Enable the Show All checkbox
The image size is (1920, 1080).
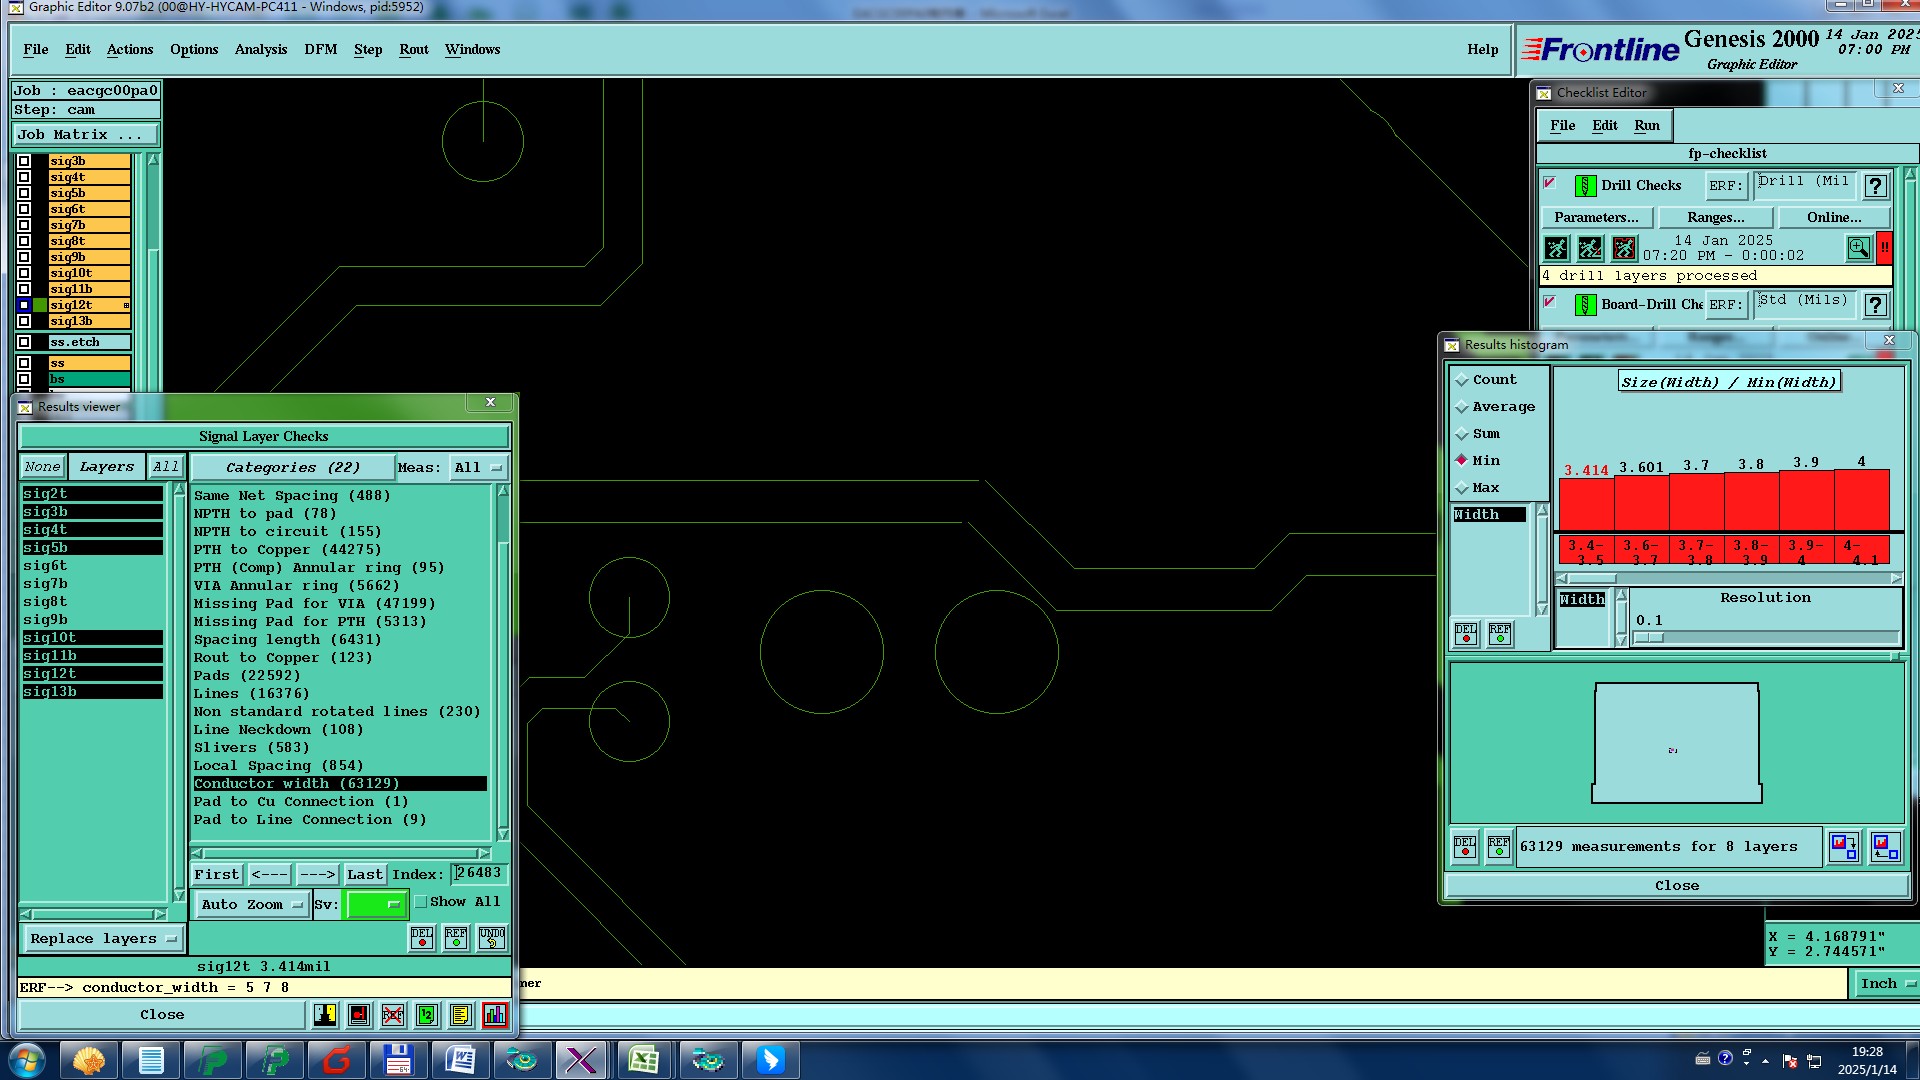coord(421,902)
